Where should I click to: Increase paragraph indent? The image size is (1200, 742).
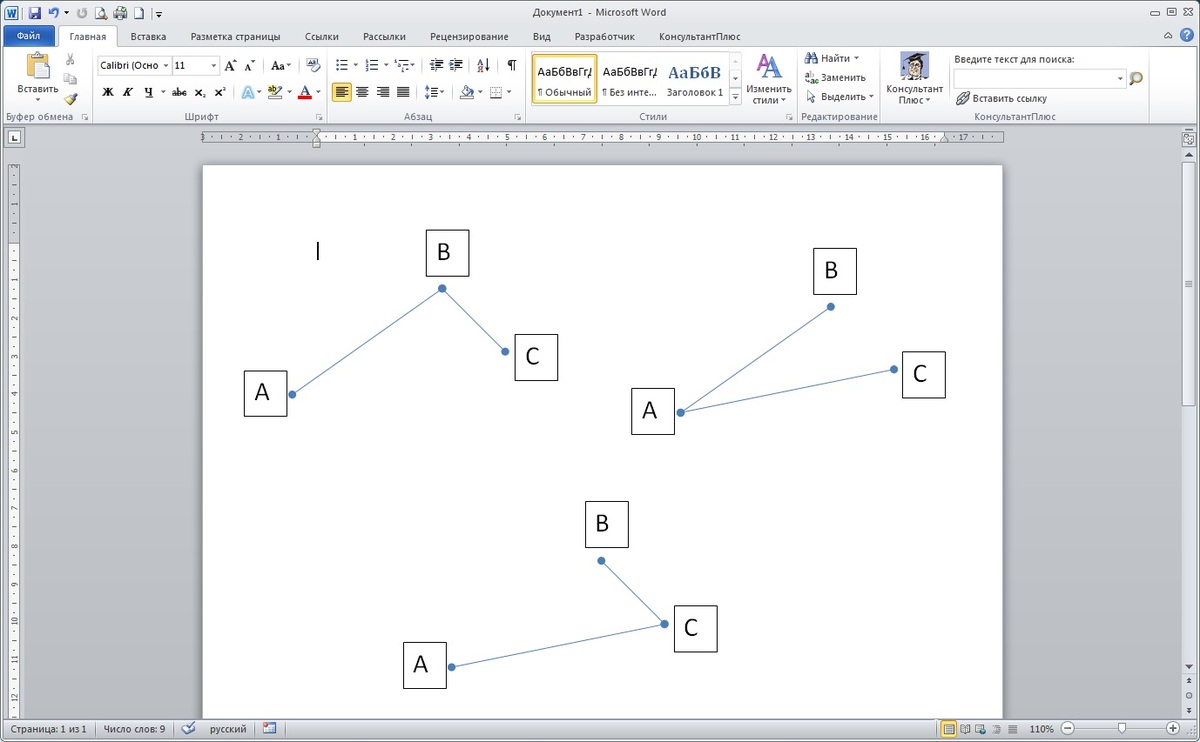click(x=457, y=65)
